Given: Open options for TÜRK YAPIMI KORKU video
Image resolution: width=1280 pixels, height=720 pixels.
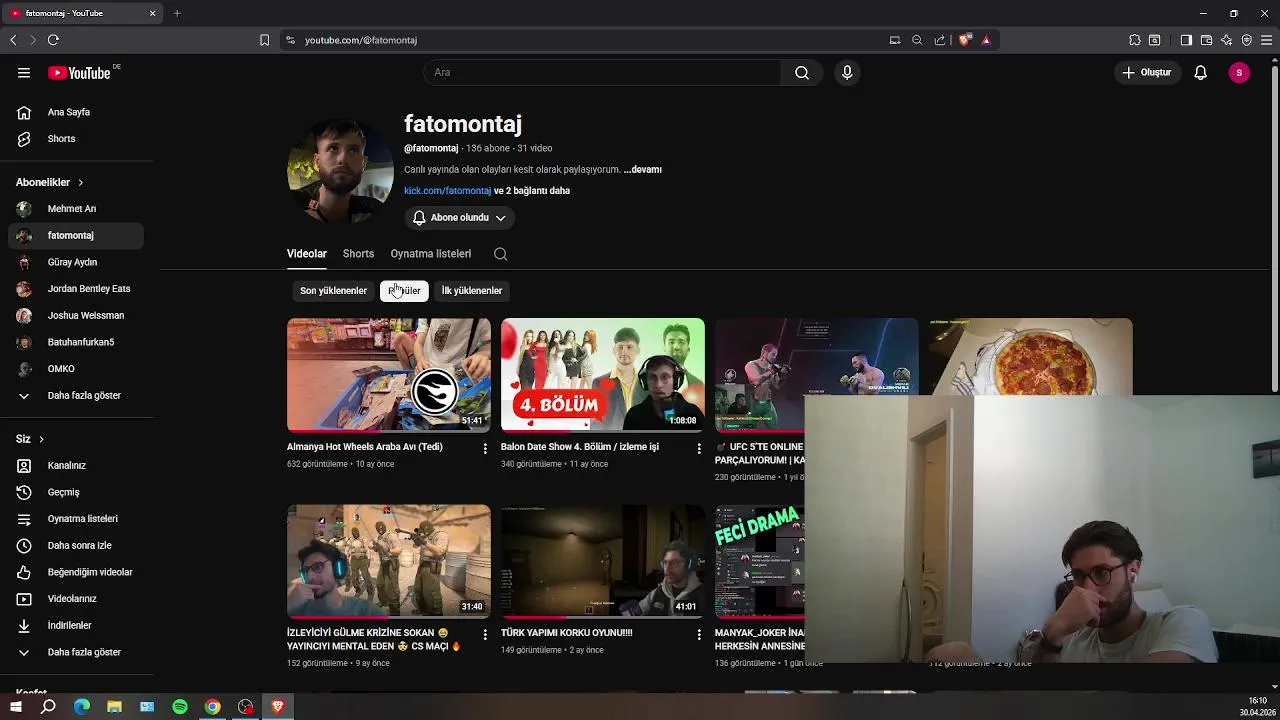Looking at the screenshot, I should [699, 634].
